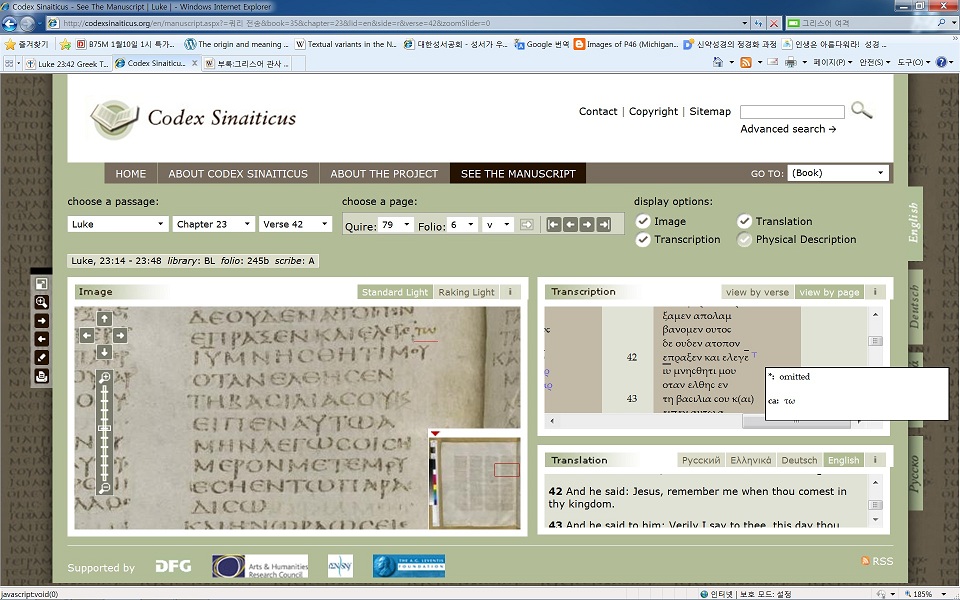Toggle the Transcription display option
This screenshot has height=600, width=960.
click(643, 239)
